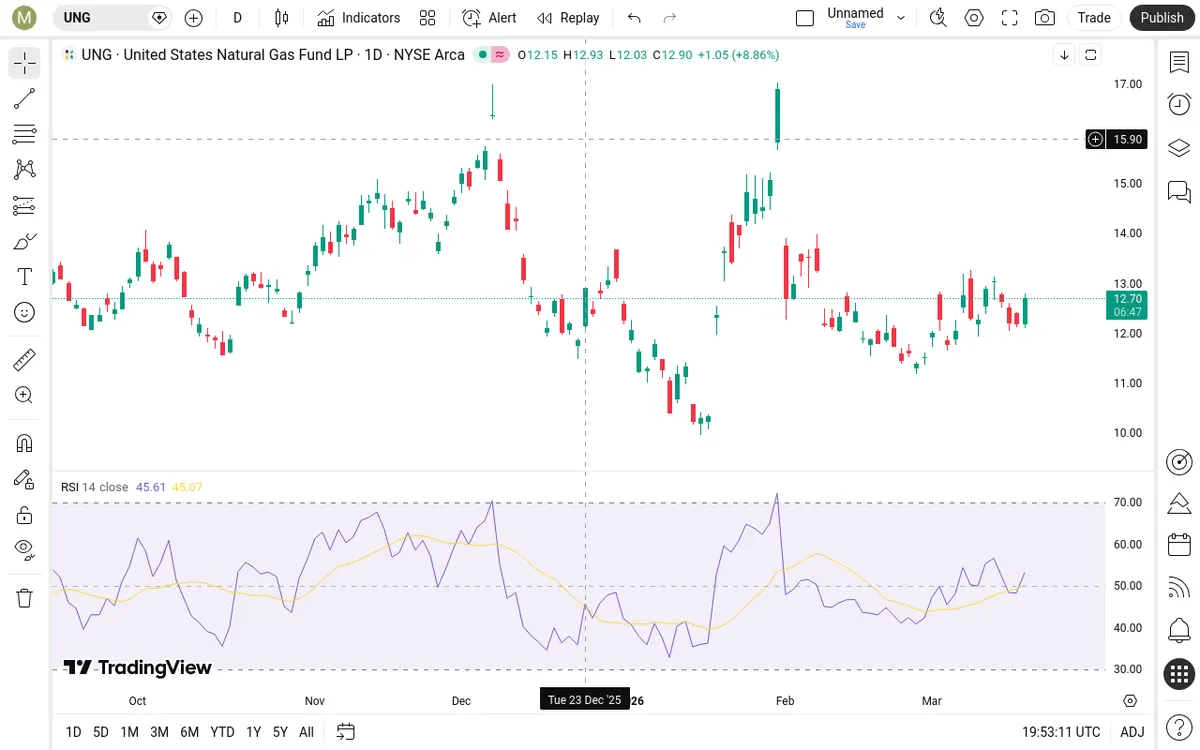Switch range to 1M
1200x750 pixels.
tap(129, 732)
